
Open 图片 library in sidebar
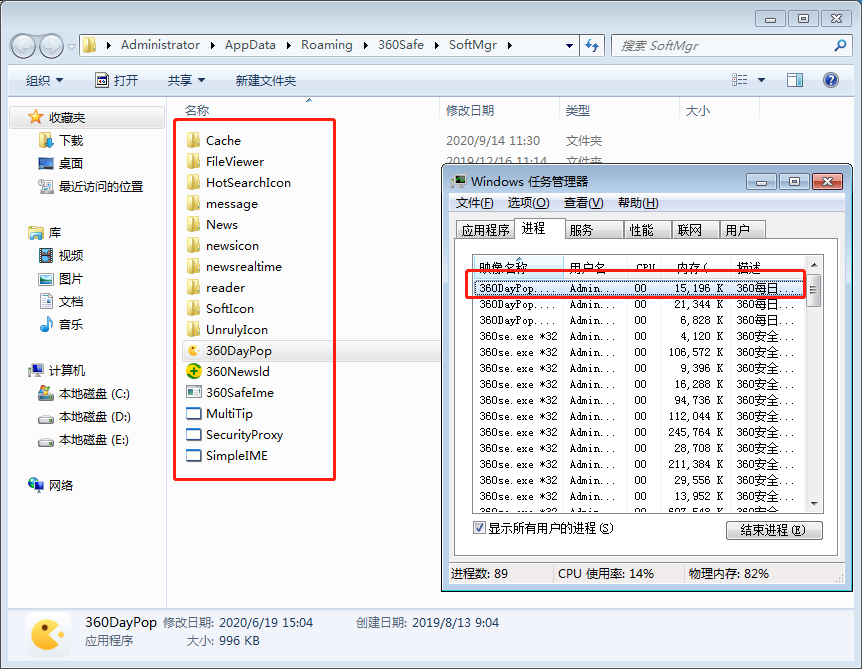point(71,279)
